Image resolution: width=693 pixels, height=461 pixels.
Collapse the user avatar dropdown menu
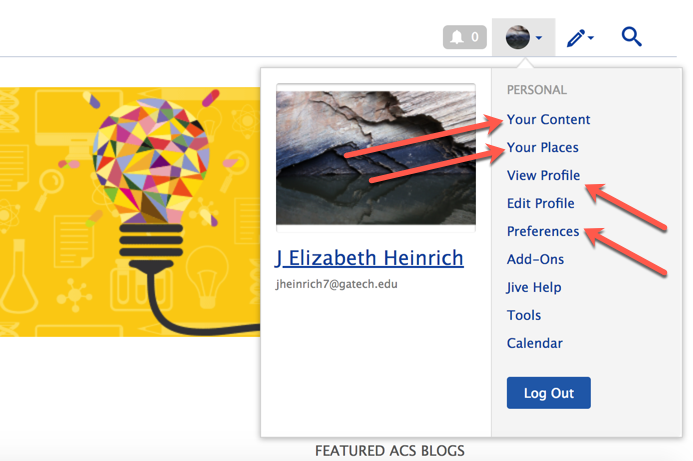pyautogui.click(x=525, y=38)
